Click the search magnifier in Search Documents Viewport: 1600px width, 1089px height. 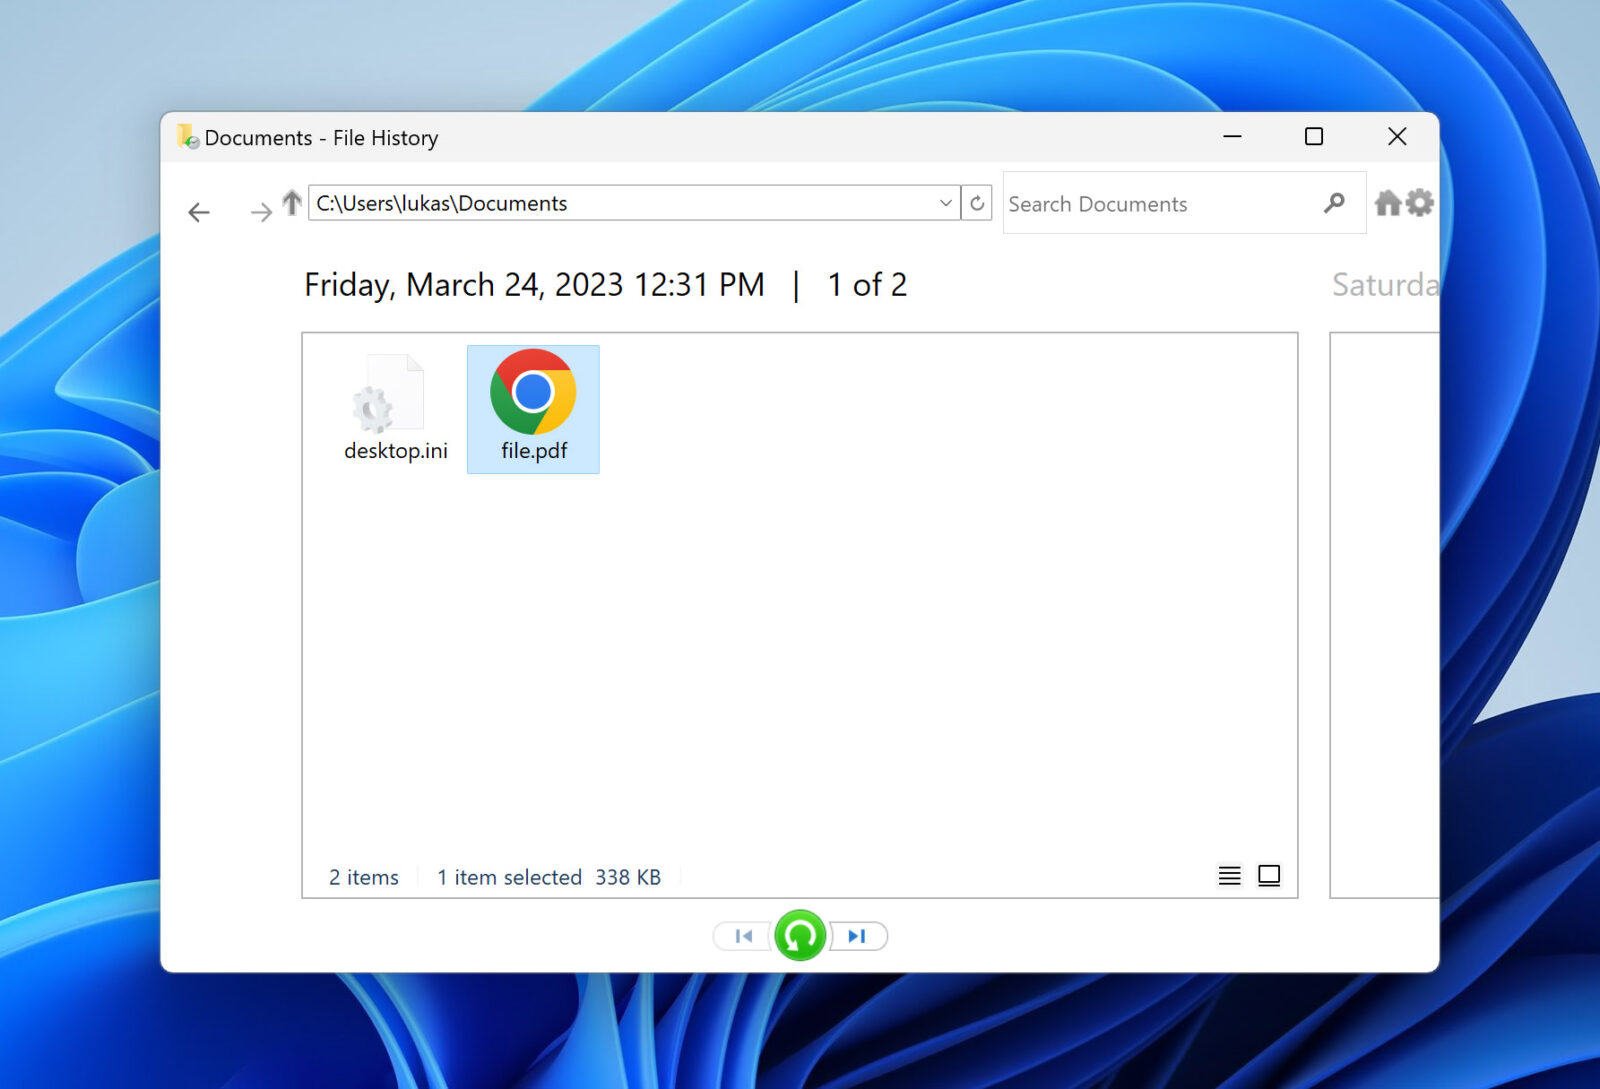pyautogui.click(x=1334, y=203)
